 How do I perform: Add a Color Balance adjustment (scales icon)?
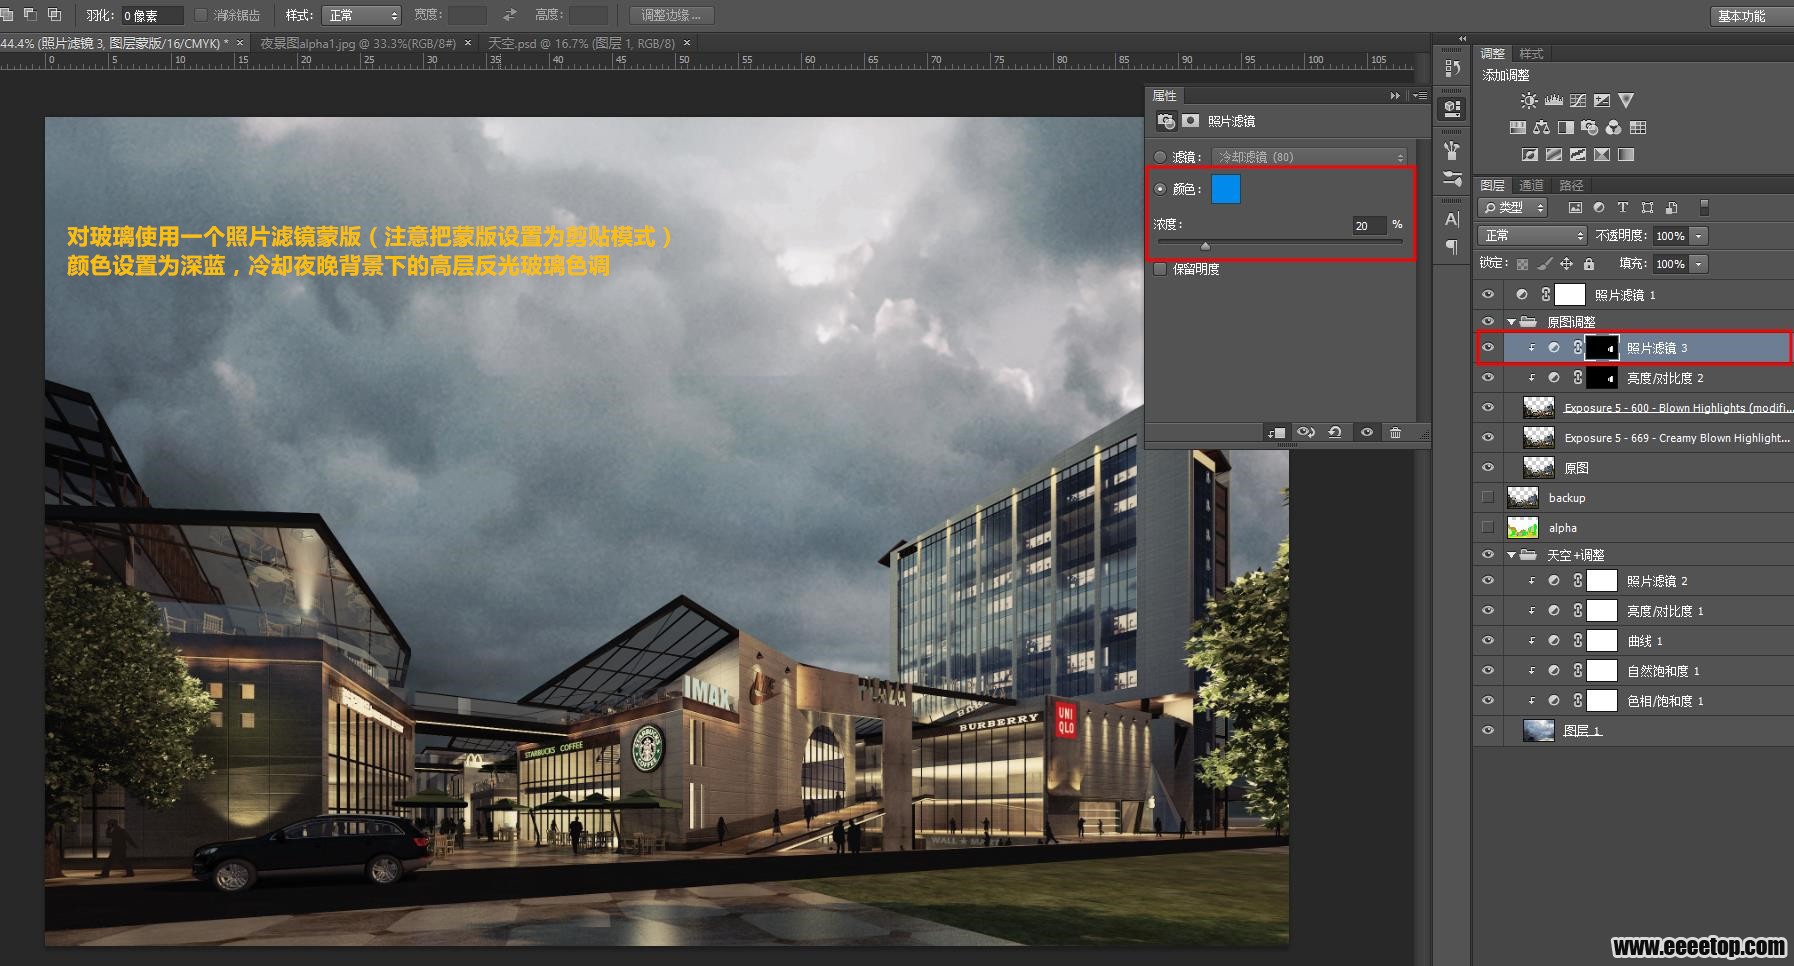pos(1541,127)
